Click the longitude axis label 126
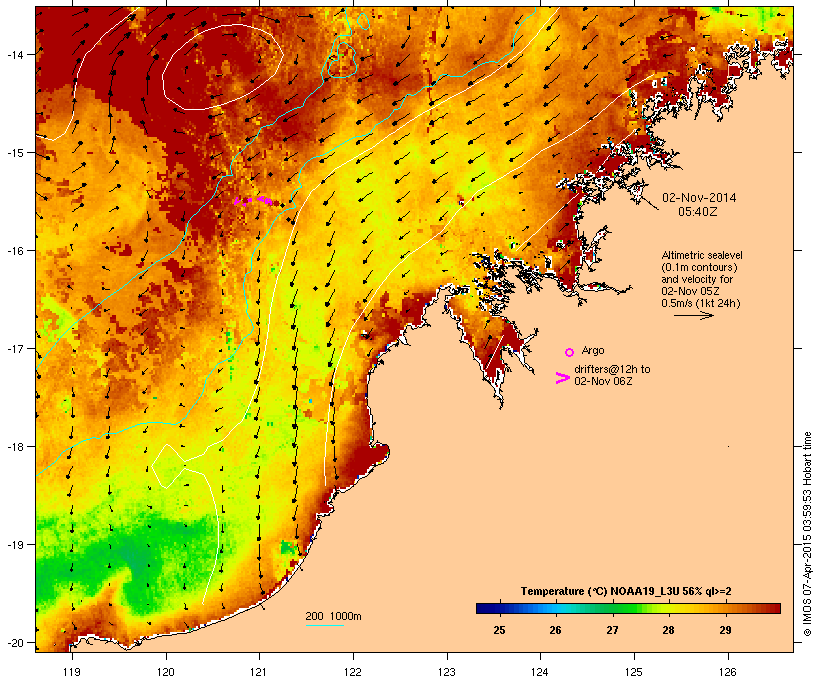Viewport: 820px width, 680px height. pyautogui.click(x=727, y=672)
